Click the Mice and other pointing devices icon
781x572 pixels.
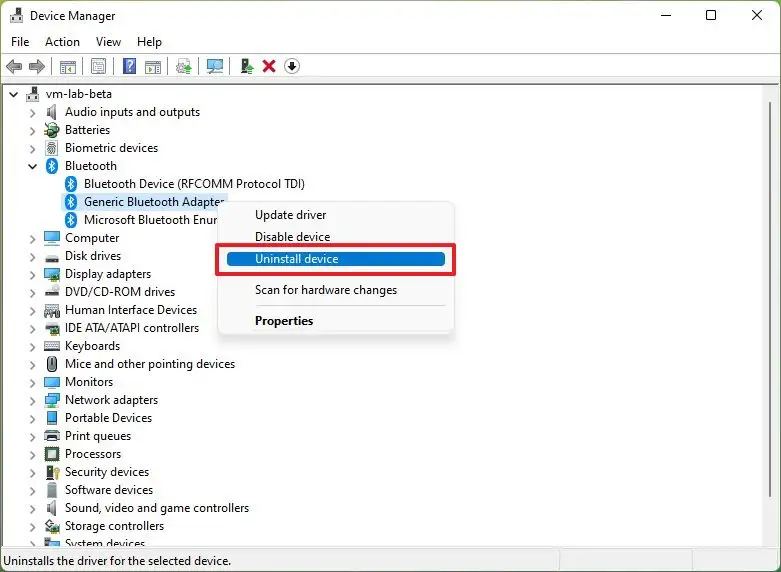(52, 364)
